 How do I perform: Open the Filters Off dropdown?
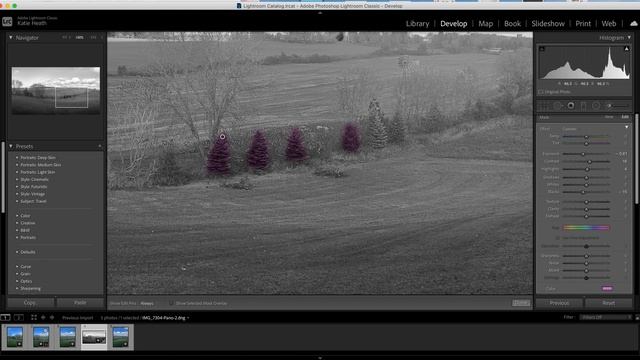pos(606,317)
